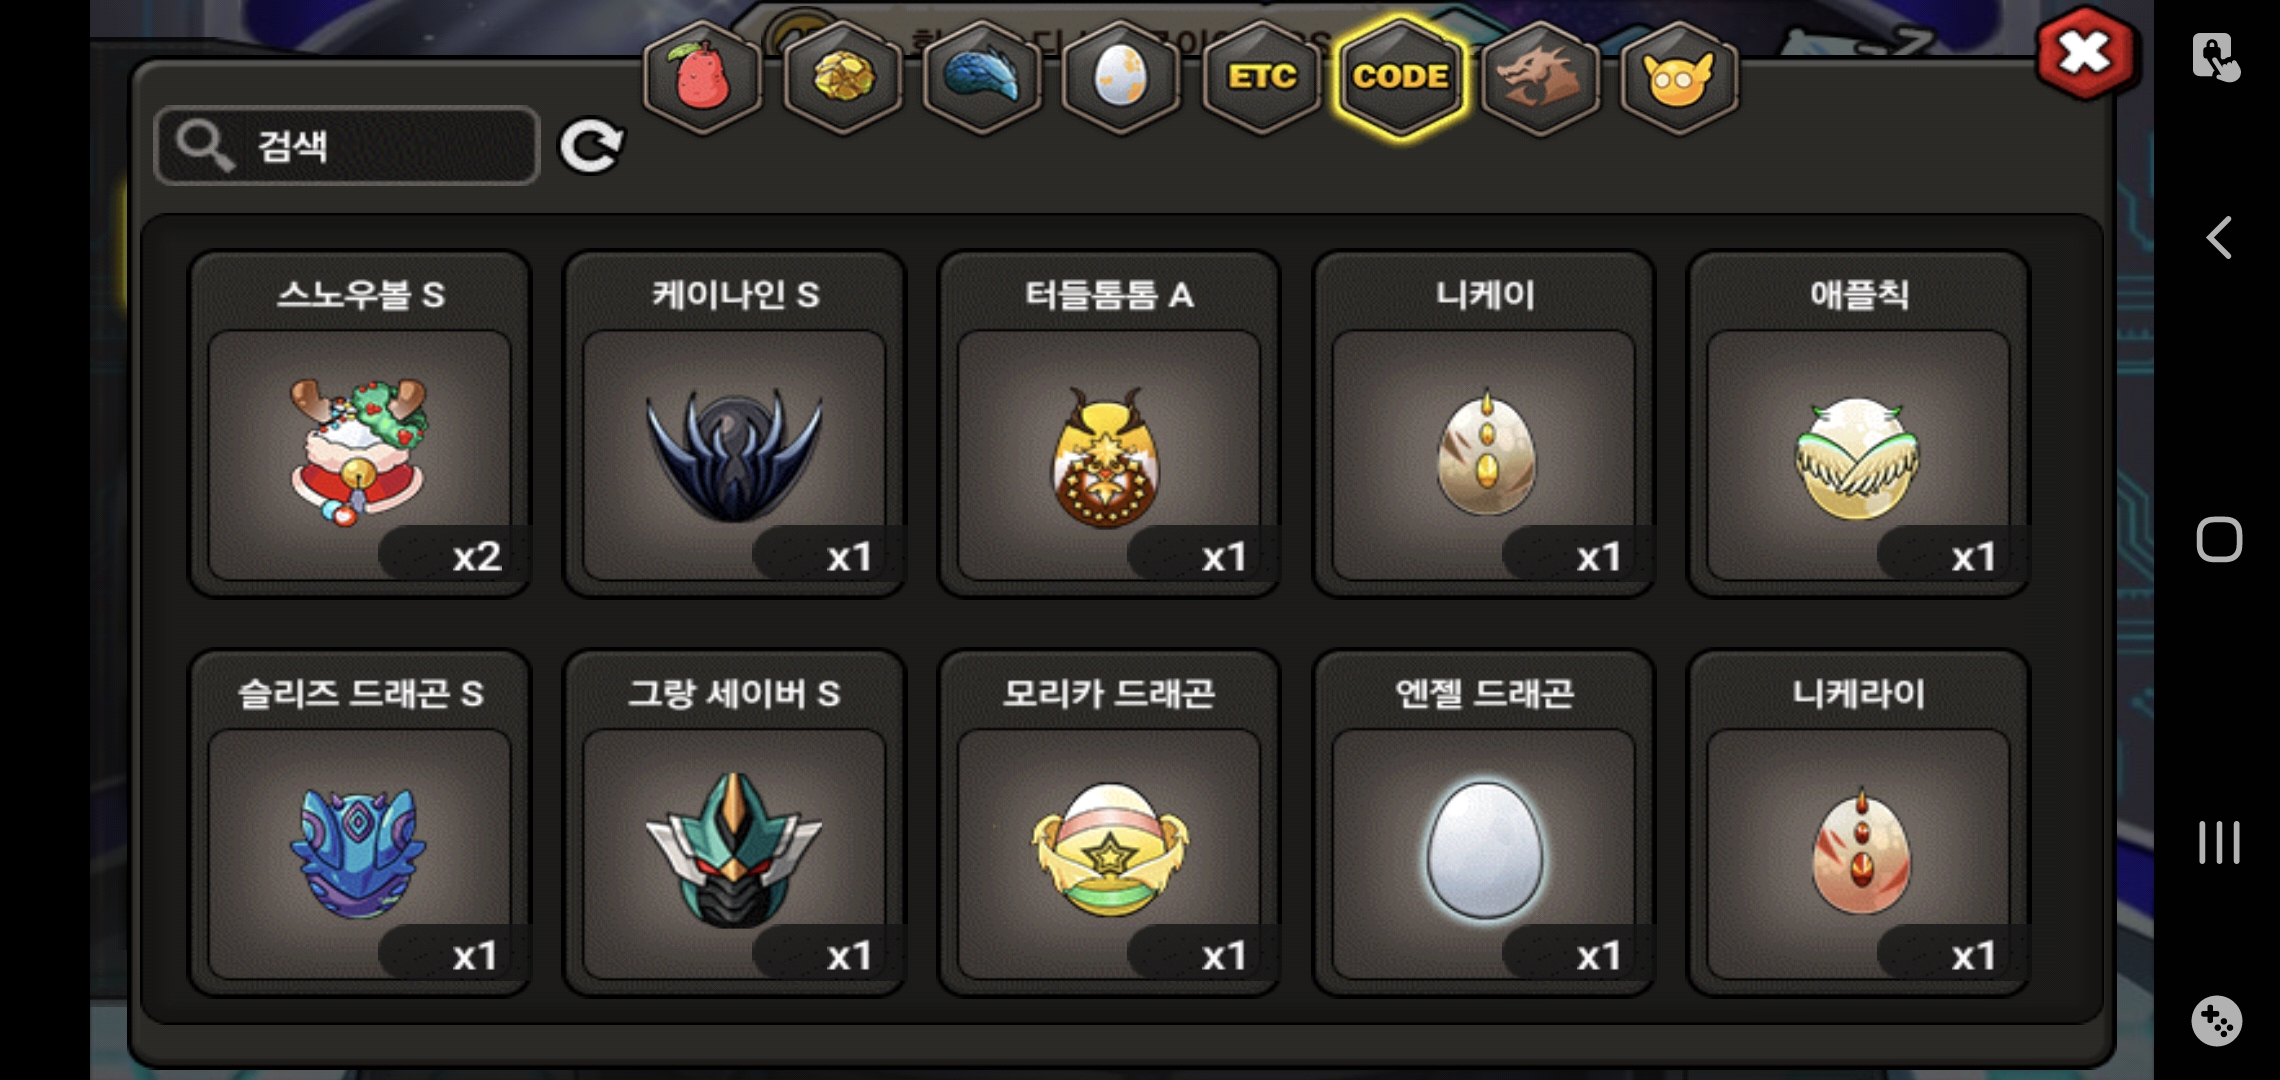
Task: Close the inventory with red X
Action: tap(2085, 54)
